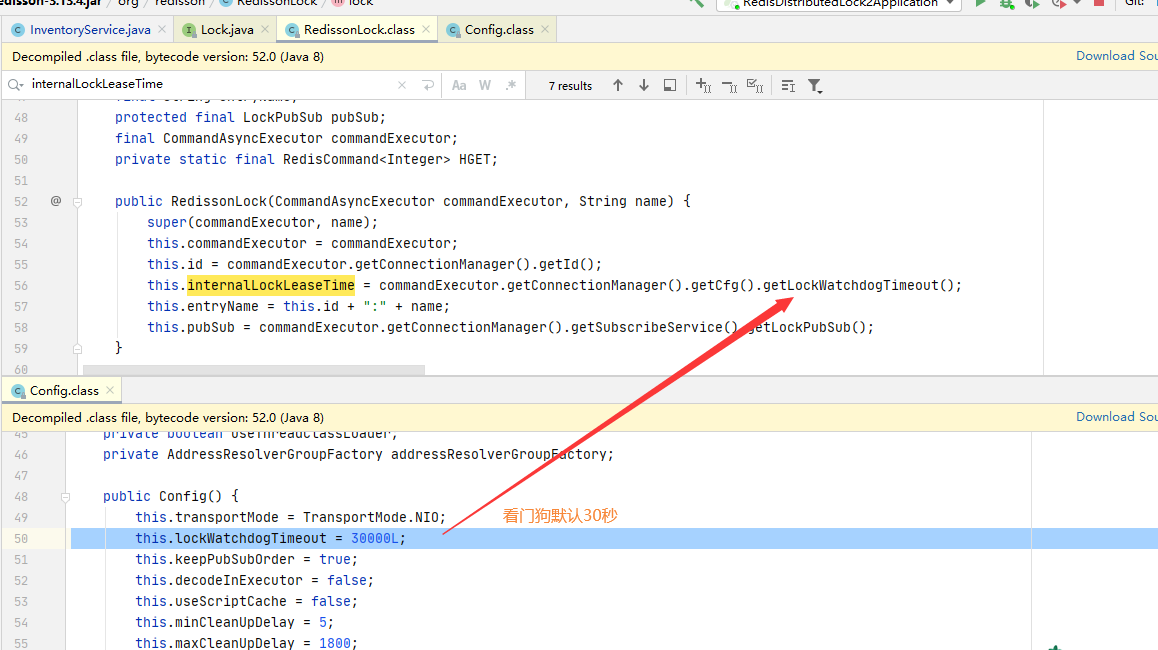Close the InventoryService.java tab
The image size is (1158, 650).
[162, 30]
